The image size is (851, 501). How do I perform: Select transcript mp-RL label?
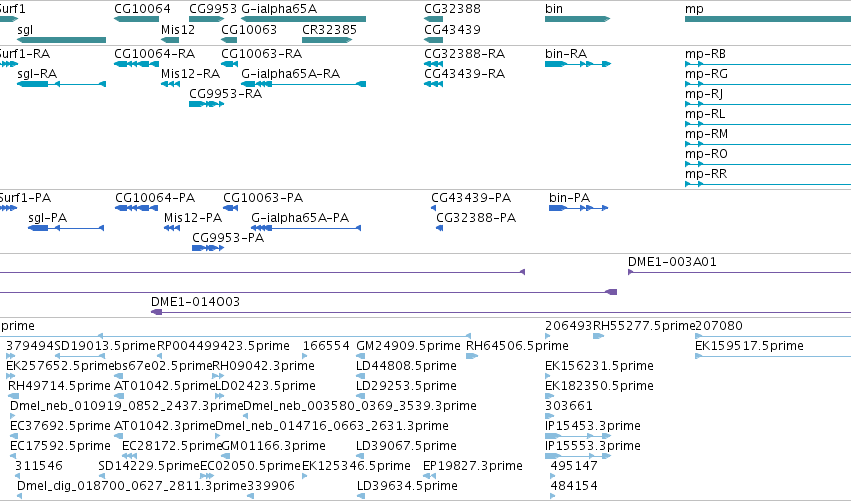pyautogui.click(x=705, y=114)
